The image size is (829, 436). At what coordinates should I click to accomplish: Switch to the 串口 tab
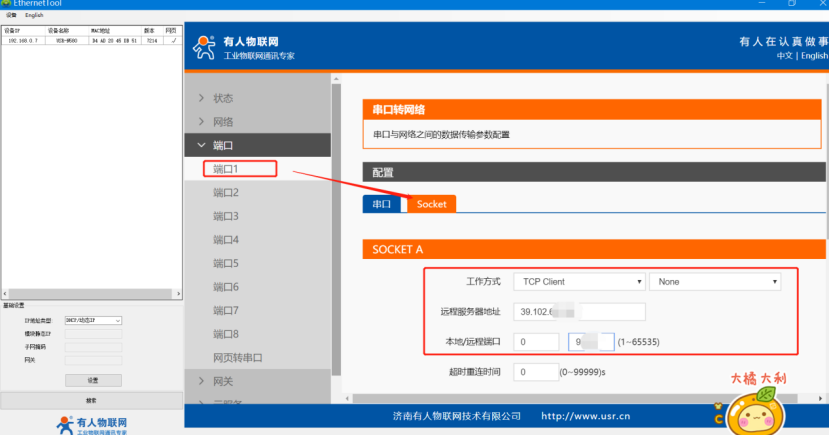tap(382, 203)
